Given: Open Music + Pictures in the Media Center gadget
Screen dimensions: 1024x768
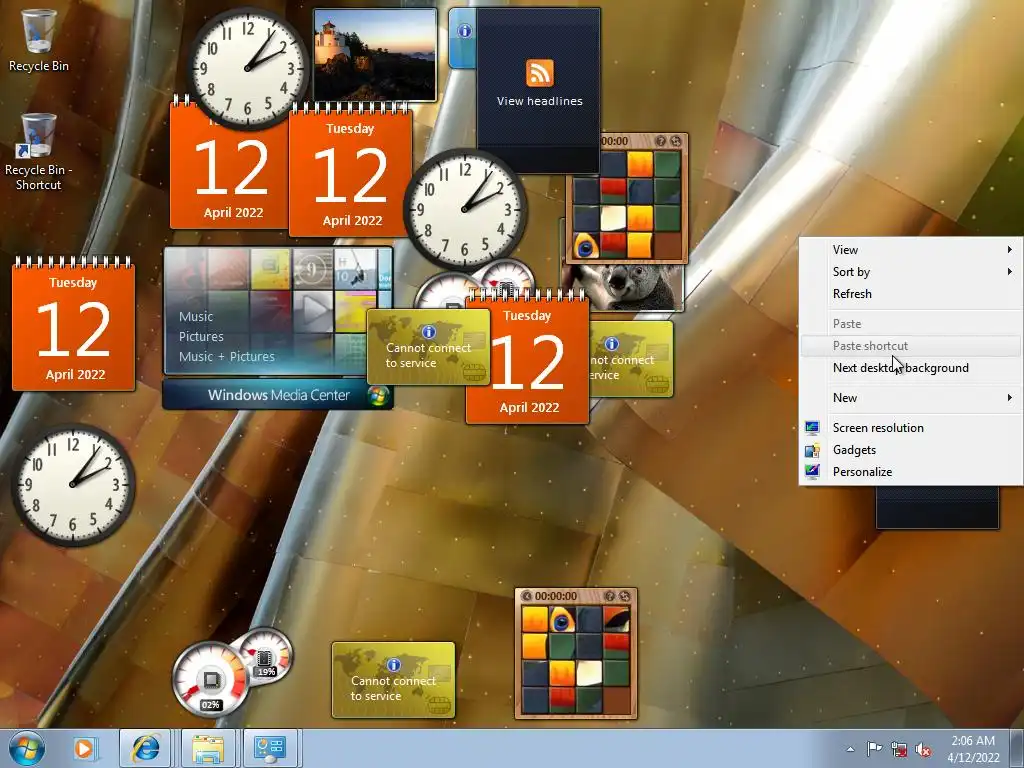Looking at the screenshot, I should pos(227,357).
